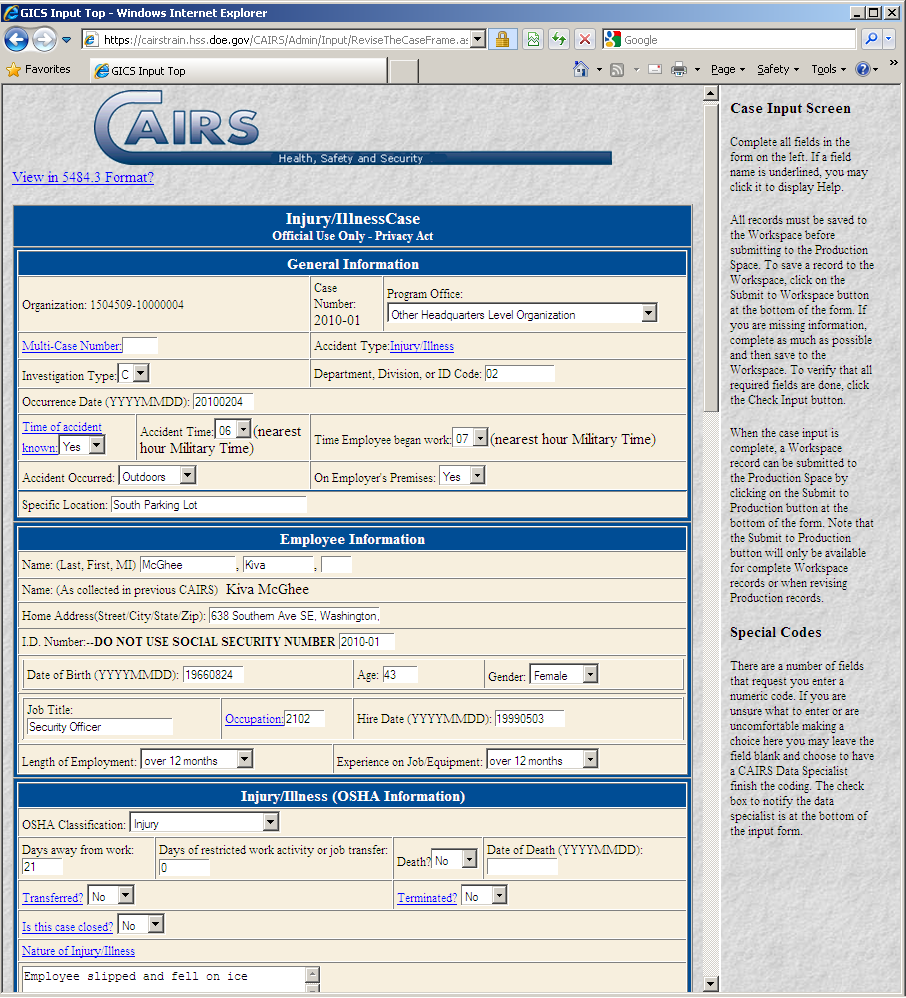Click the Date of Birth field
Screen dimensions: 906x998
pos(213,675)
